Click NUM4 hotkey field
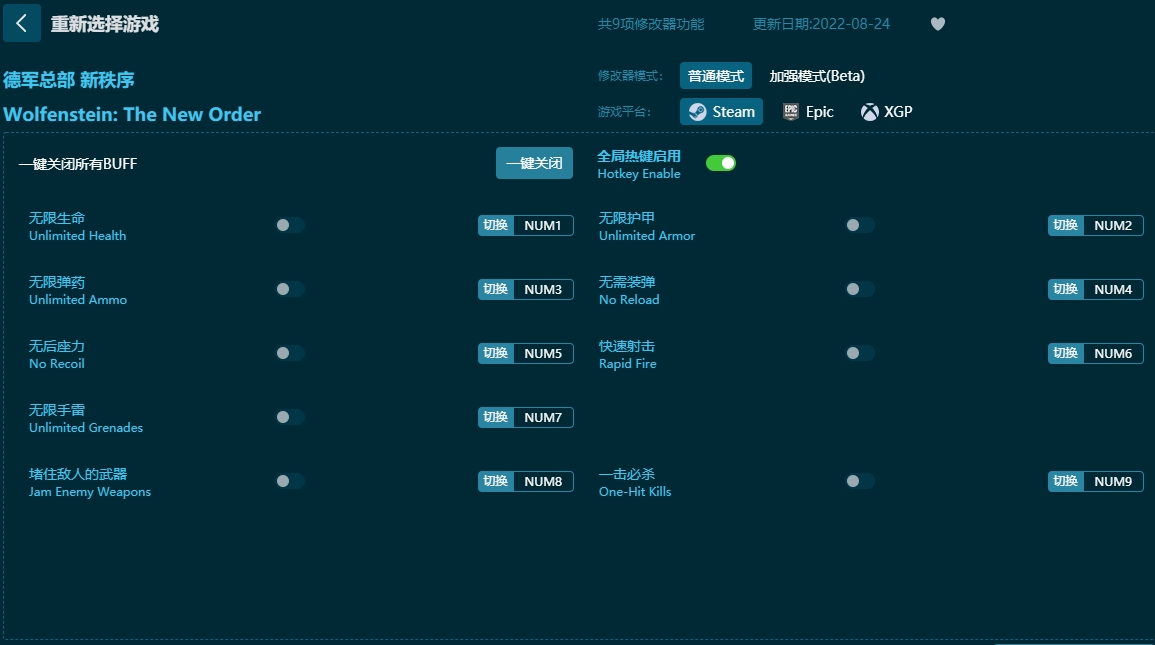 [x=1114, y=289]
